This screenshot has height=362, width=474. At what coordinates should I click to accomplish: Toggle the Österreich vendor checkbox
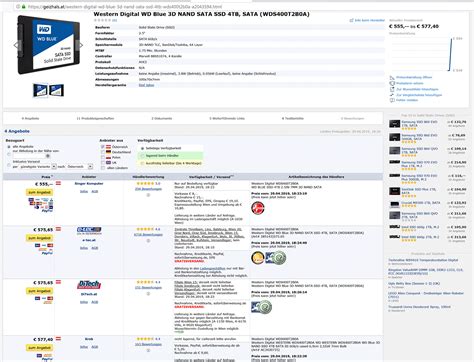[103, 147]
